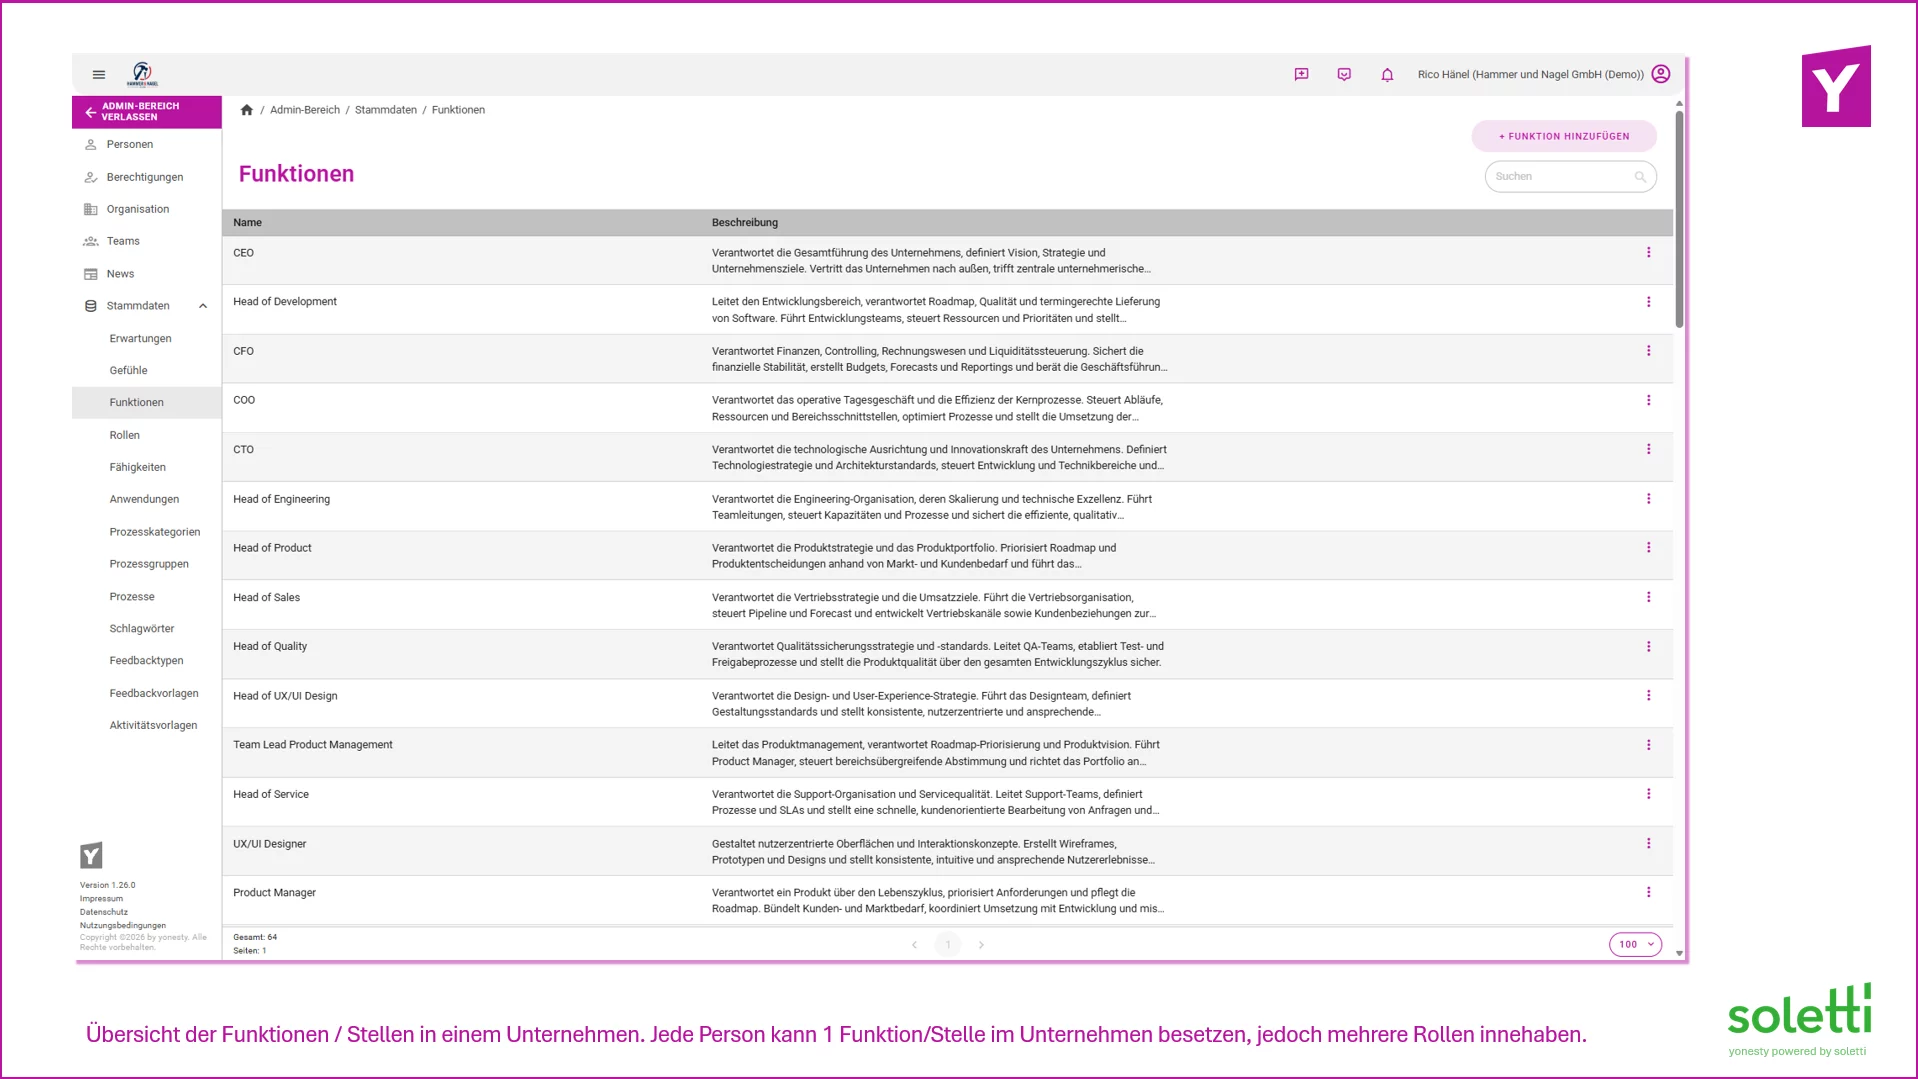Open the three-dot menu for Product Manager
The width and height of the screenshot is (1918, 1079).
1648,892
